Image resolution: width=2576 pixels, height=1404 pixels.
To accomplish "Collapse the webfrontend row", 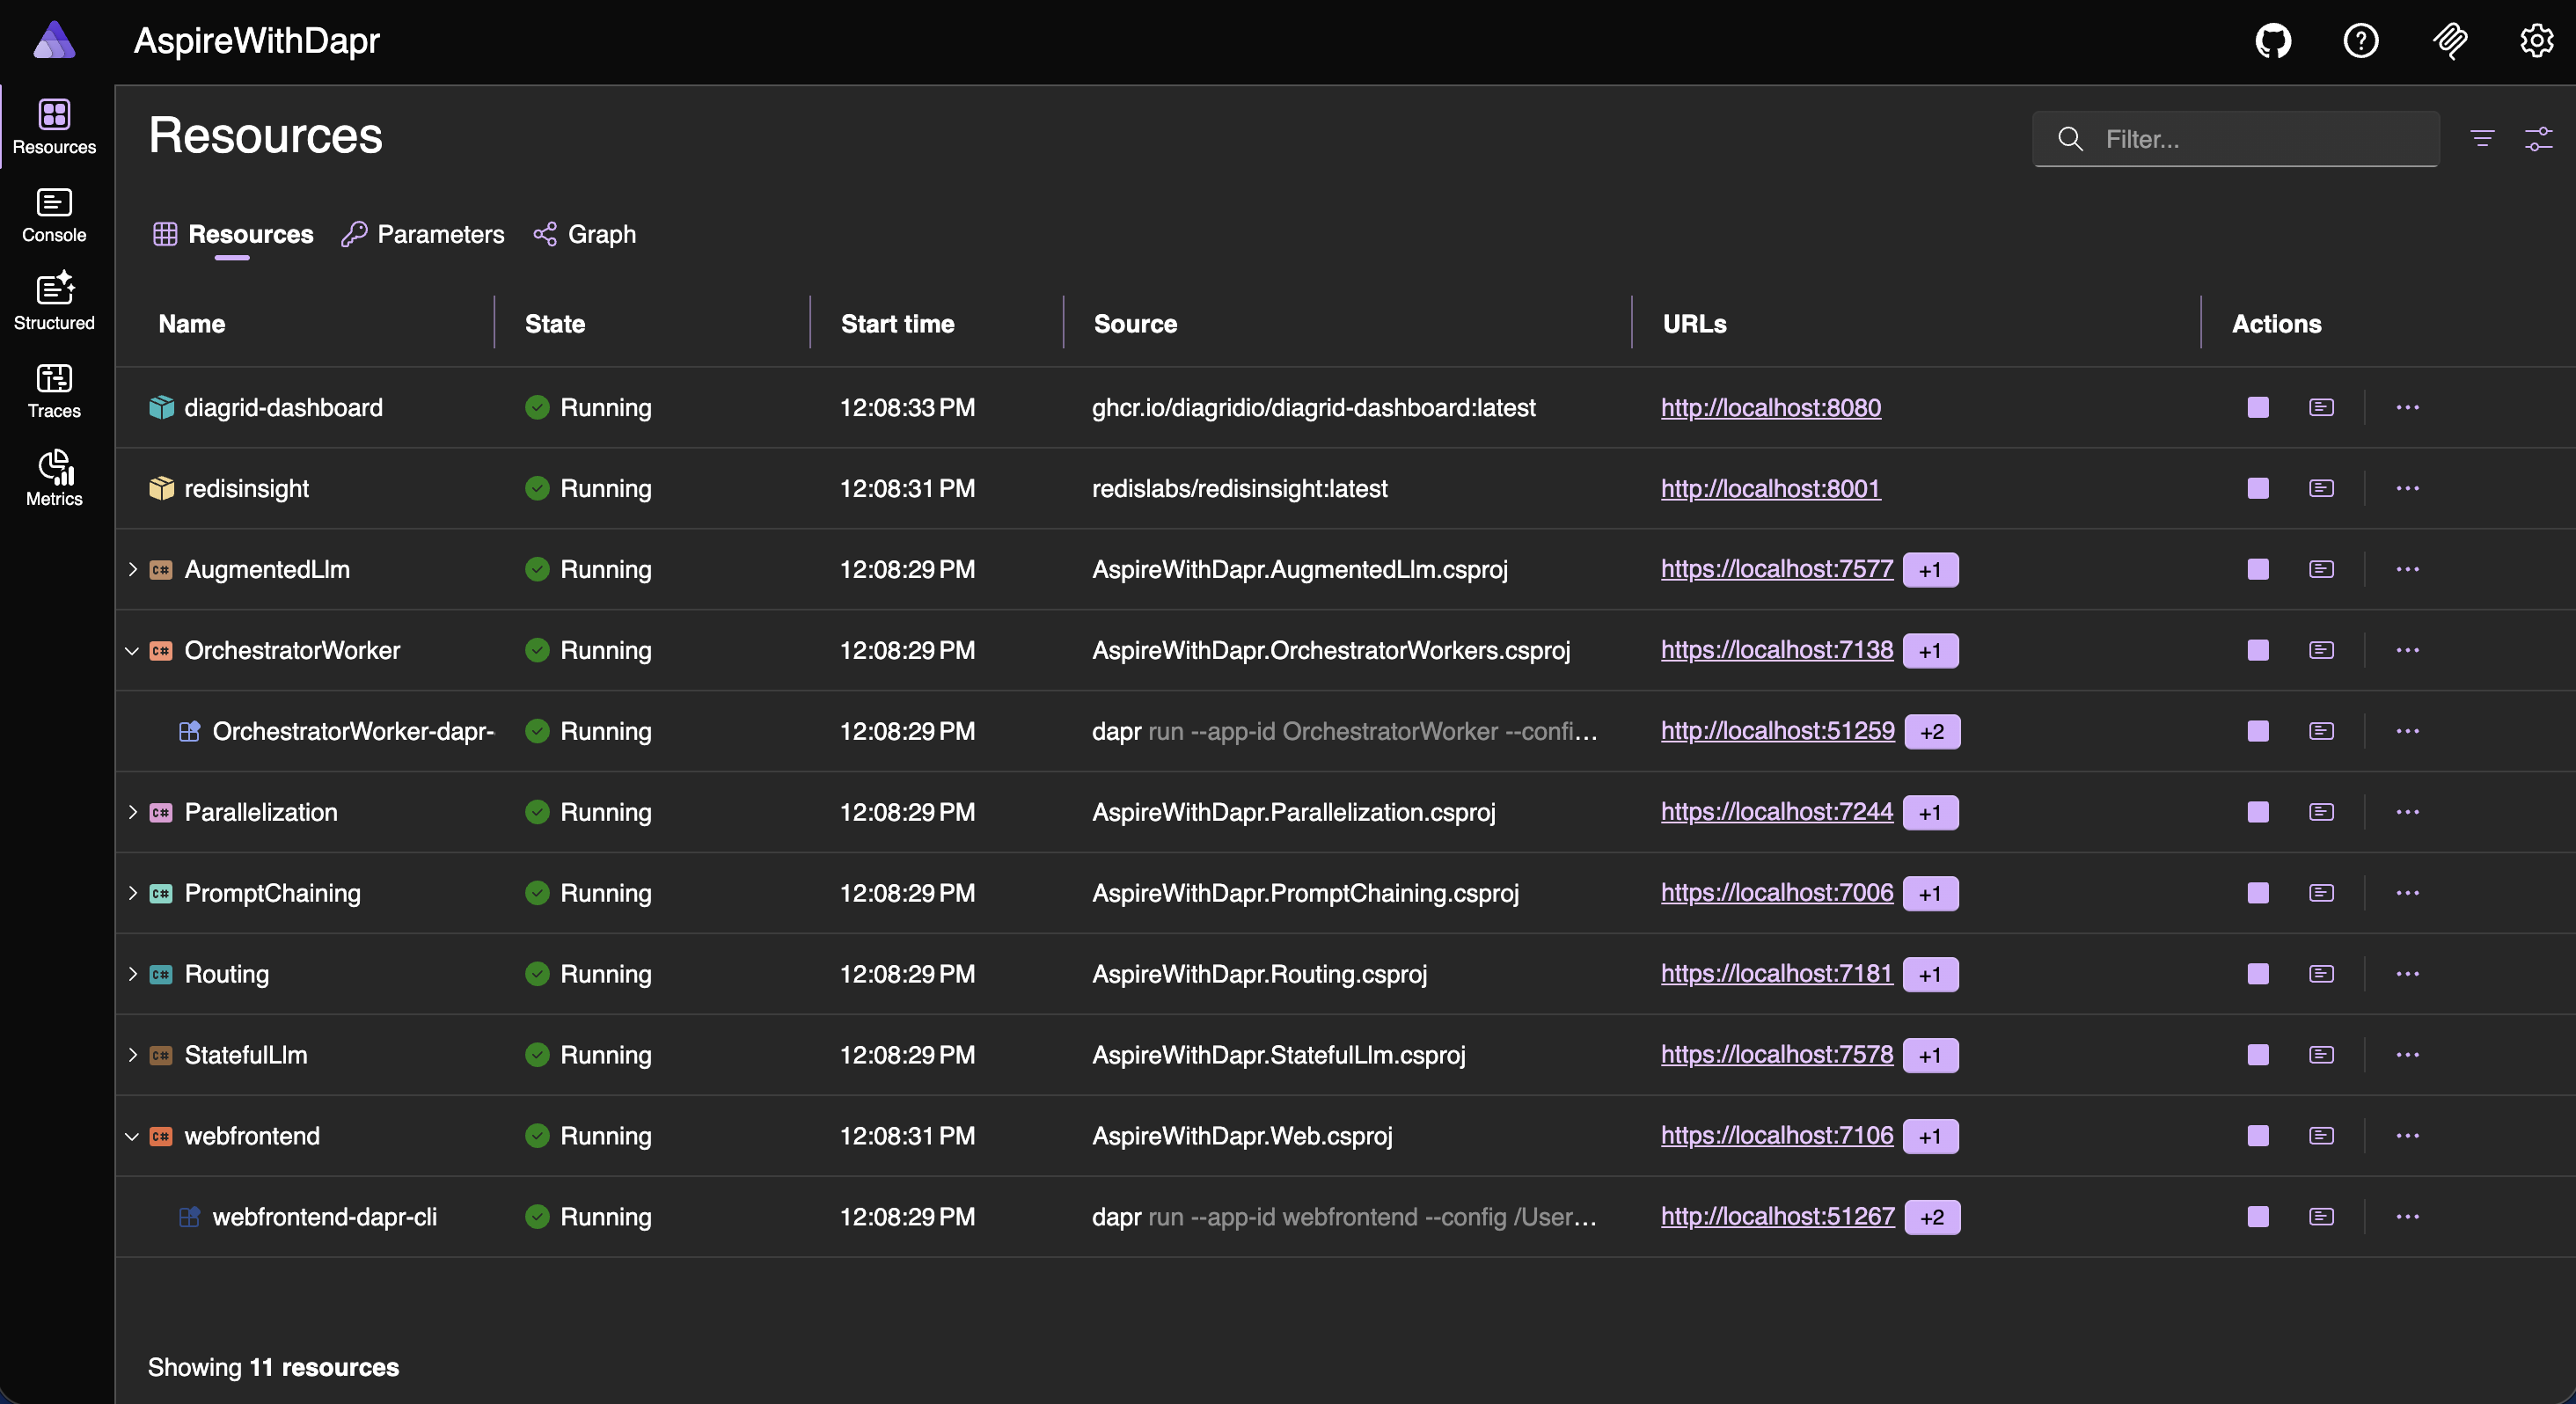I will tap(132, 1136).
